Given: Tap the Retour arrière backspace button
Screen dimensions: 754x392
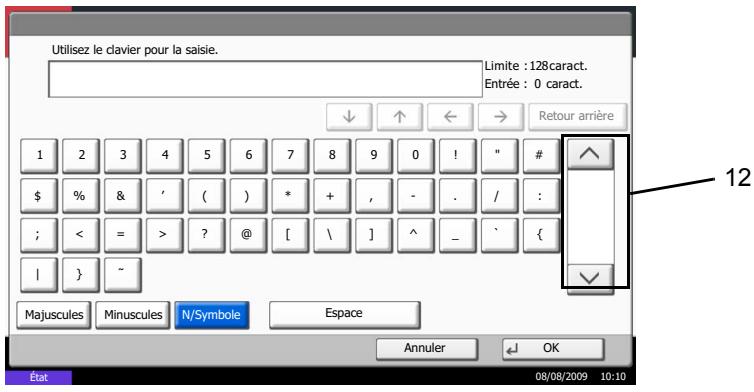Looking at the screenshot, I should (578, 116).
